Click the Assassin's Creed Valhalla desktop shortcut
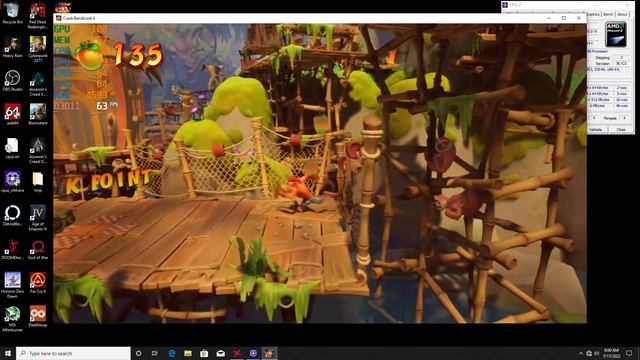 (38, 83)
